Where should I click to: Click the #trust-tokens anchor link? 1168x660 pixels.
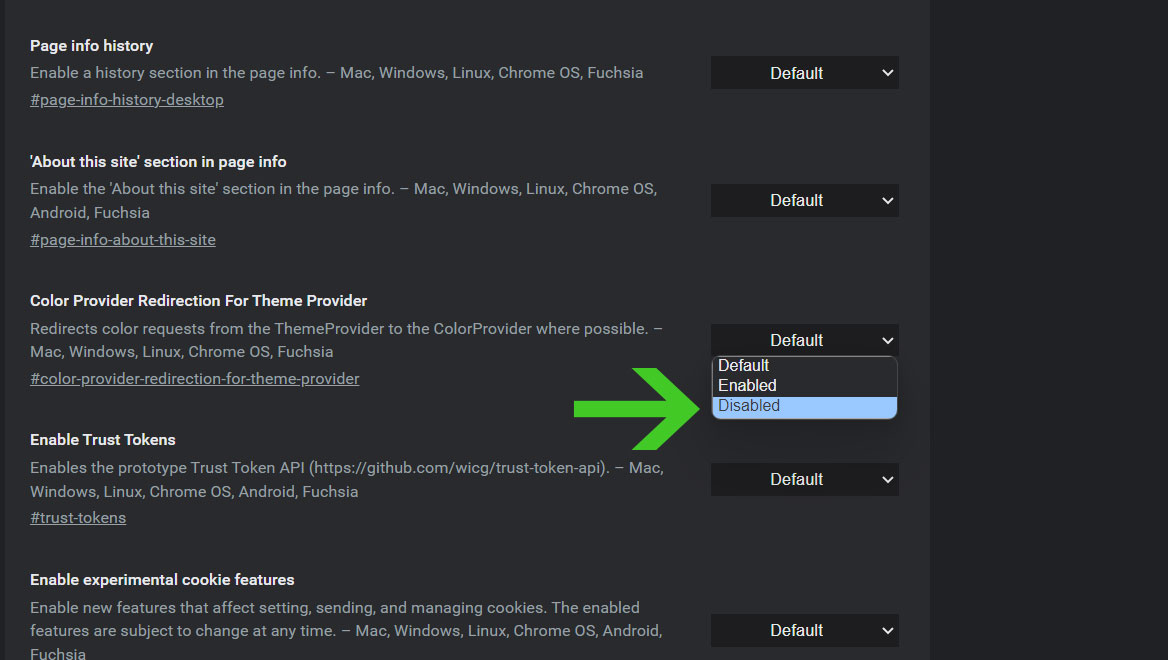coord(78,518)
